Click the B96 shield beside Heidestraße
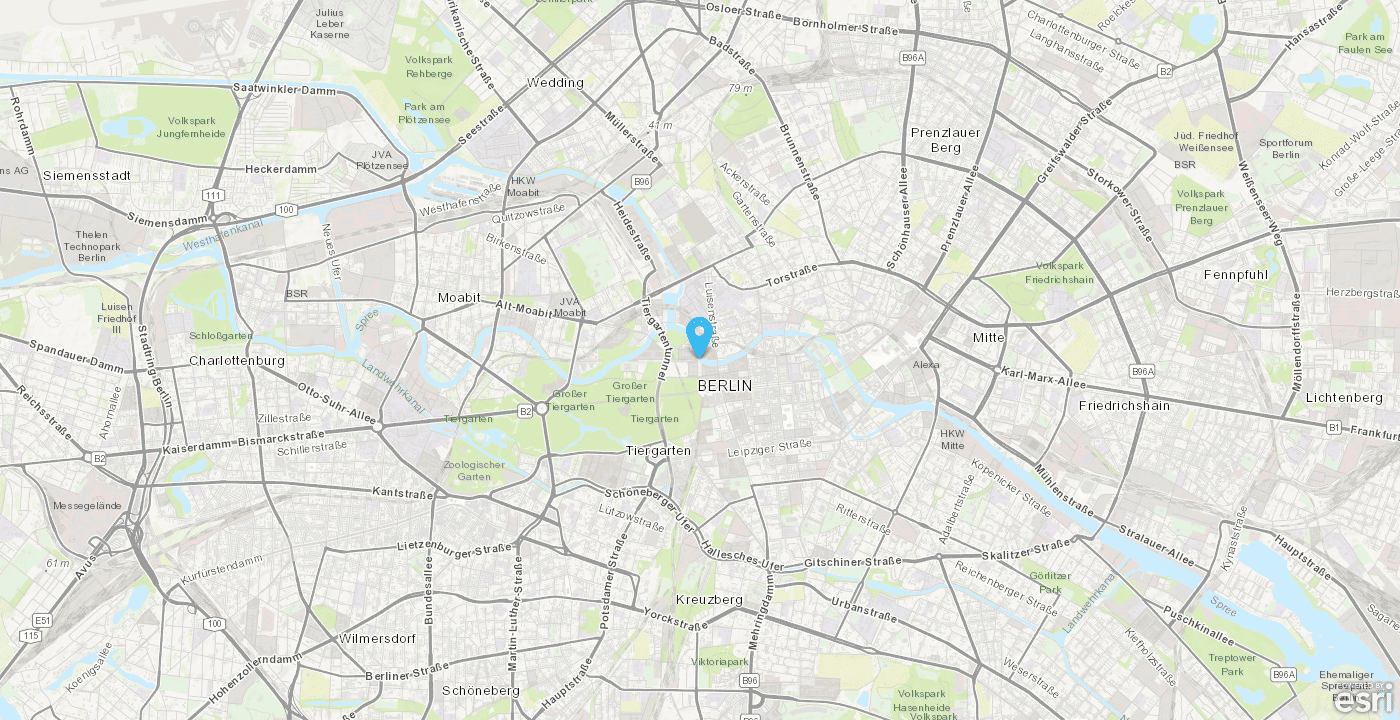 click(x=641, y=181)
